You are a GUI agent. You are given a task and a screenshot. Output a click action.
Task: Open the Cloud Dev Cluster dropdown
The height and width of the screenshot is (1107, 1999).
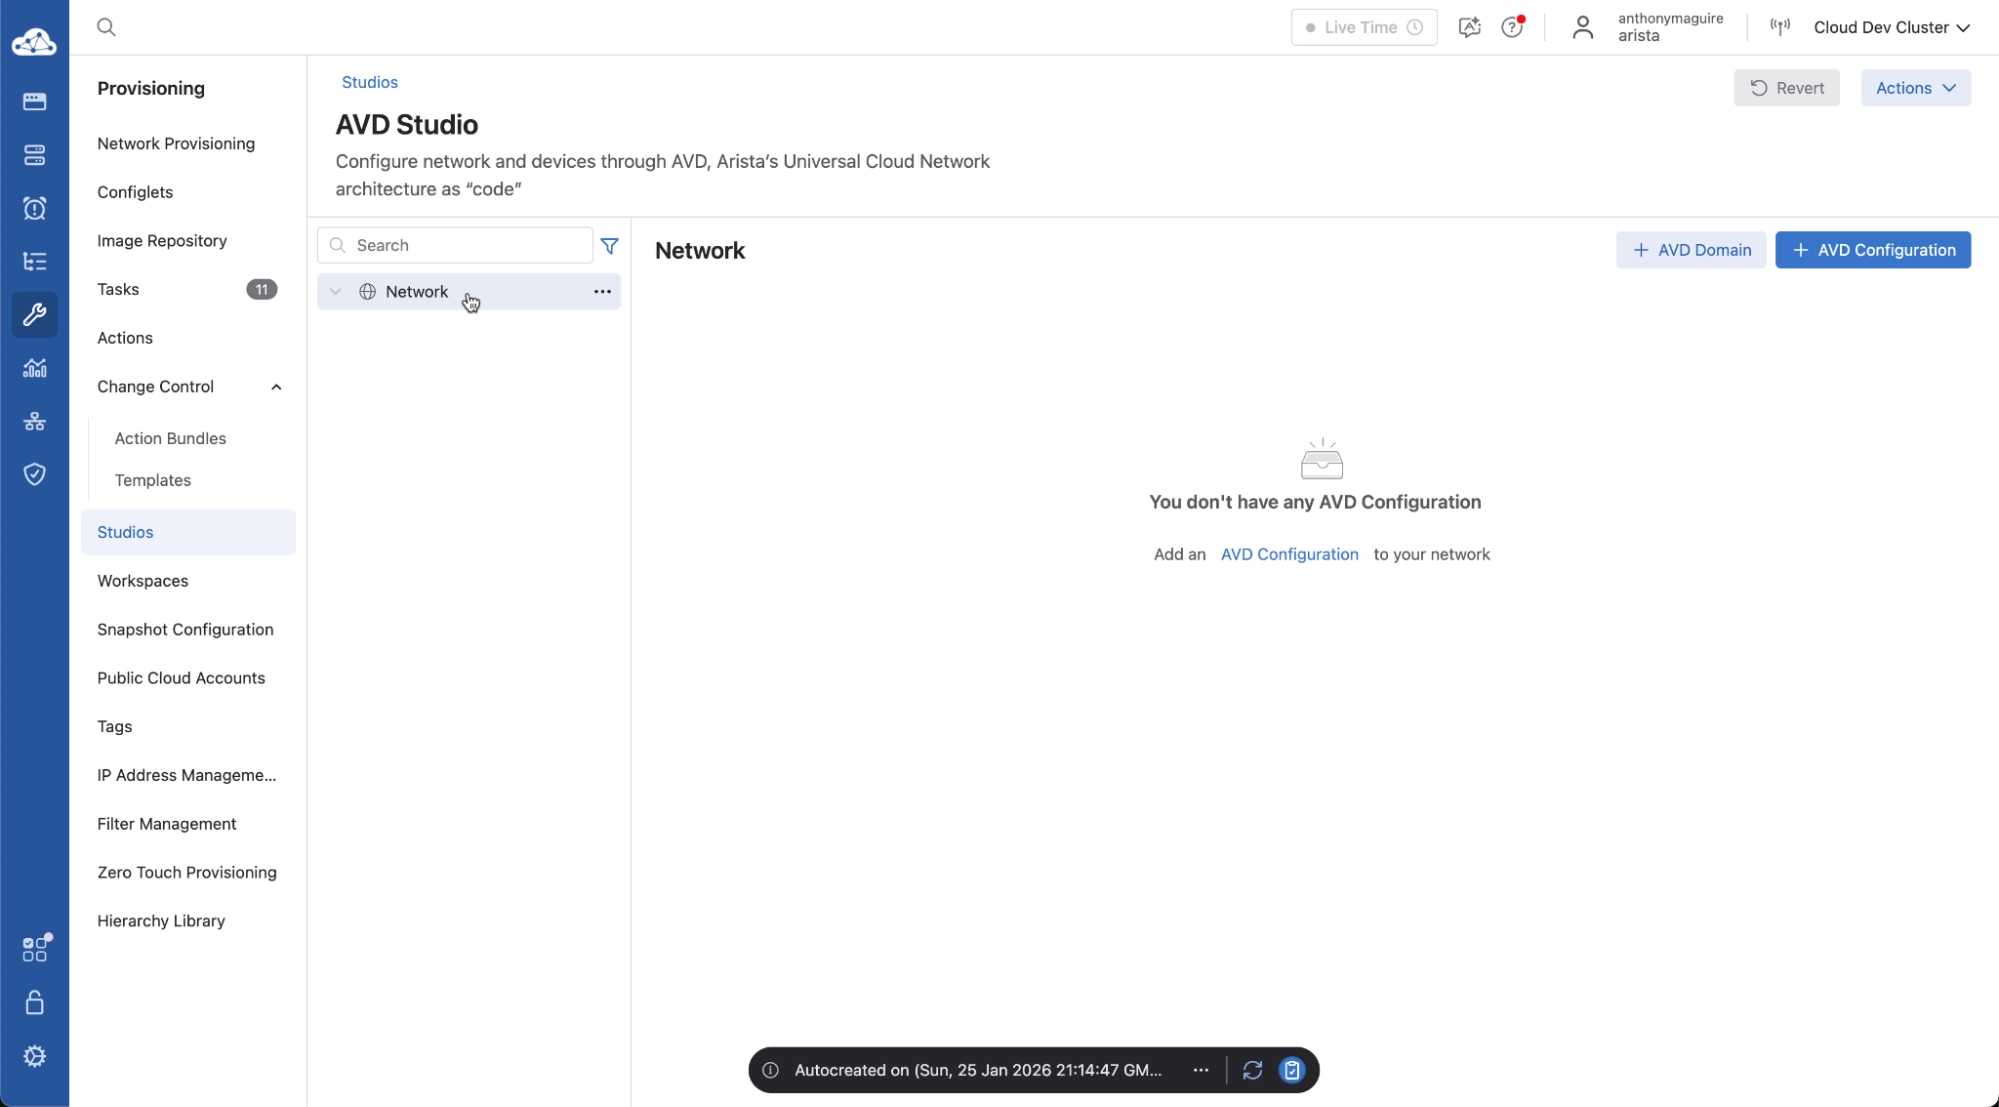(1891, 27)
